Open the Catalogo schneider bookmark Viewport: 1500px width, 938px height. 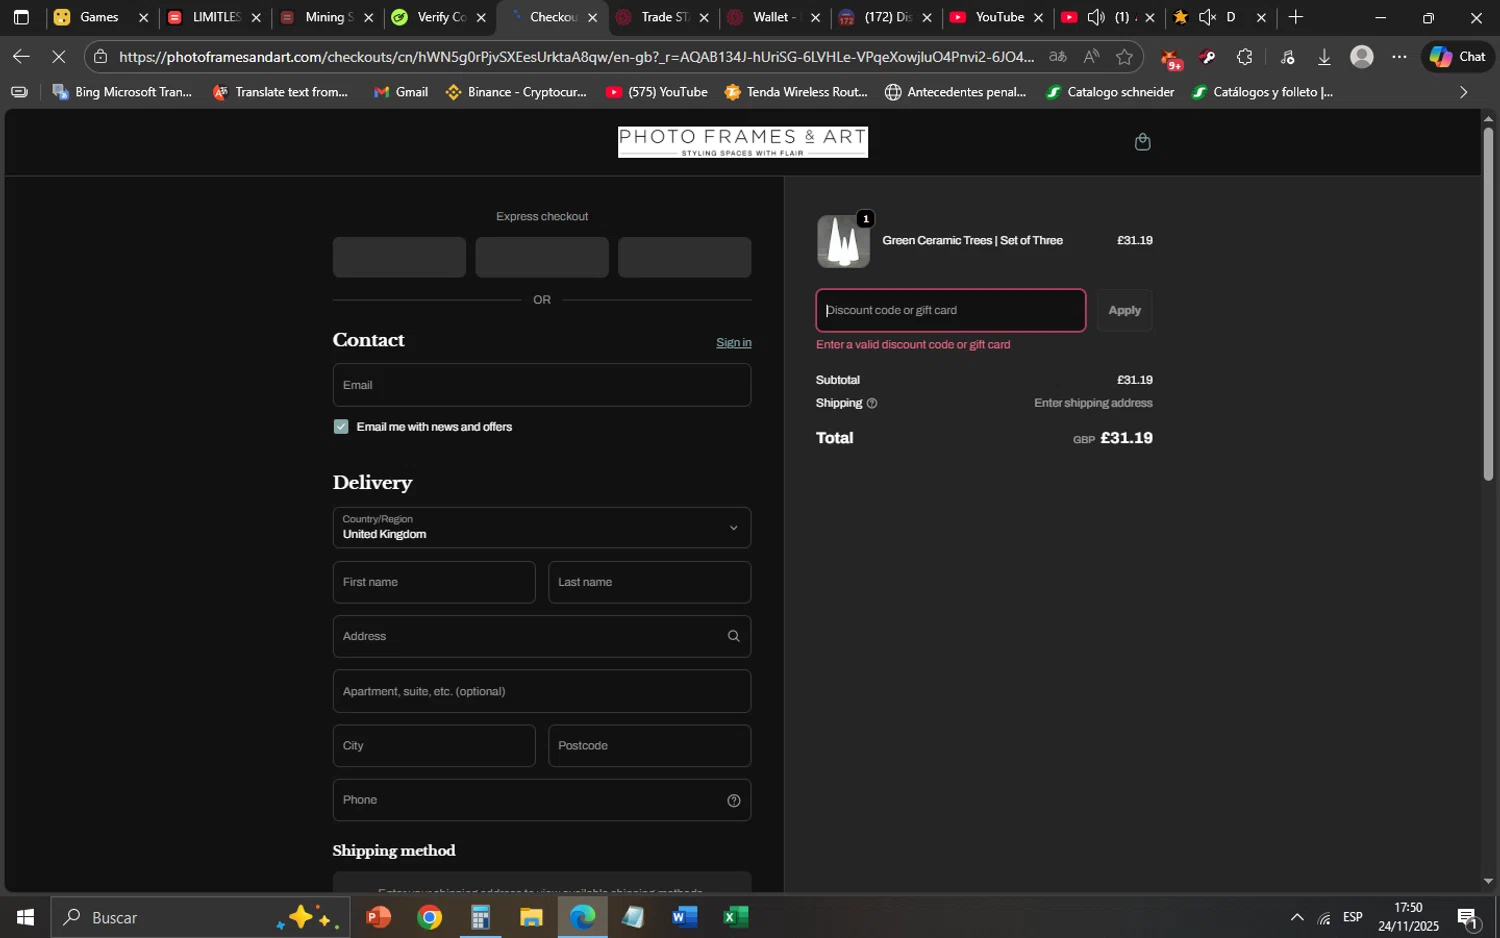click(1110, 92)
